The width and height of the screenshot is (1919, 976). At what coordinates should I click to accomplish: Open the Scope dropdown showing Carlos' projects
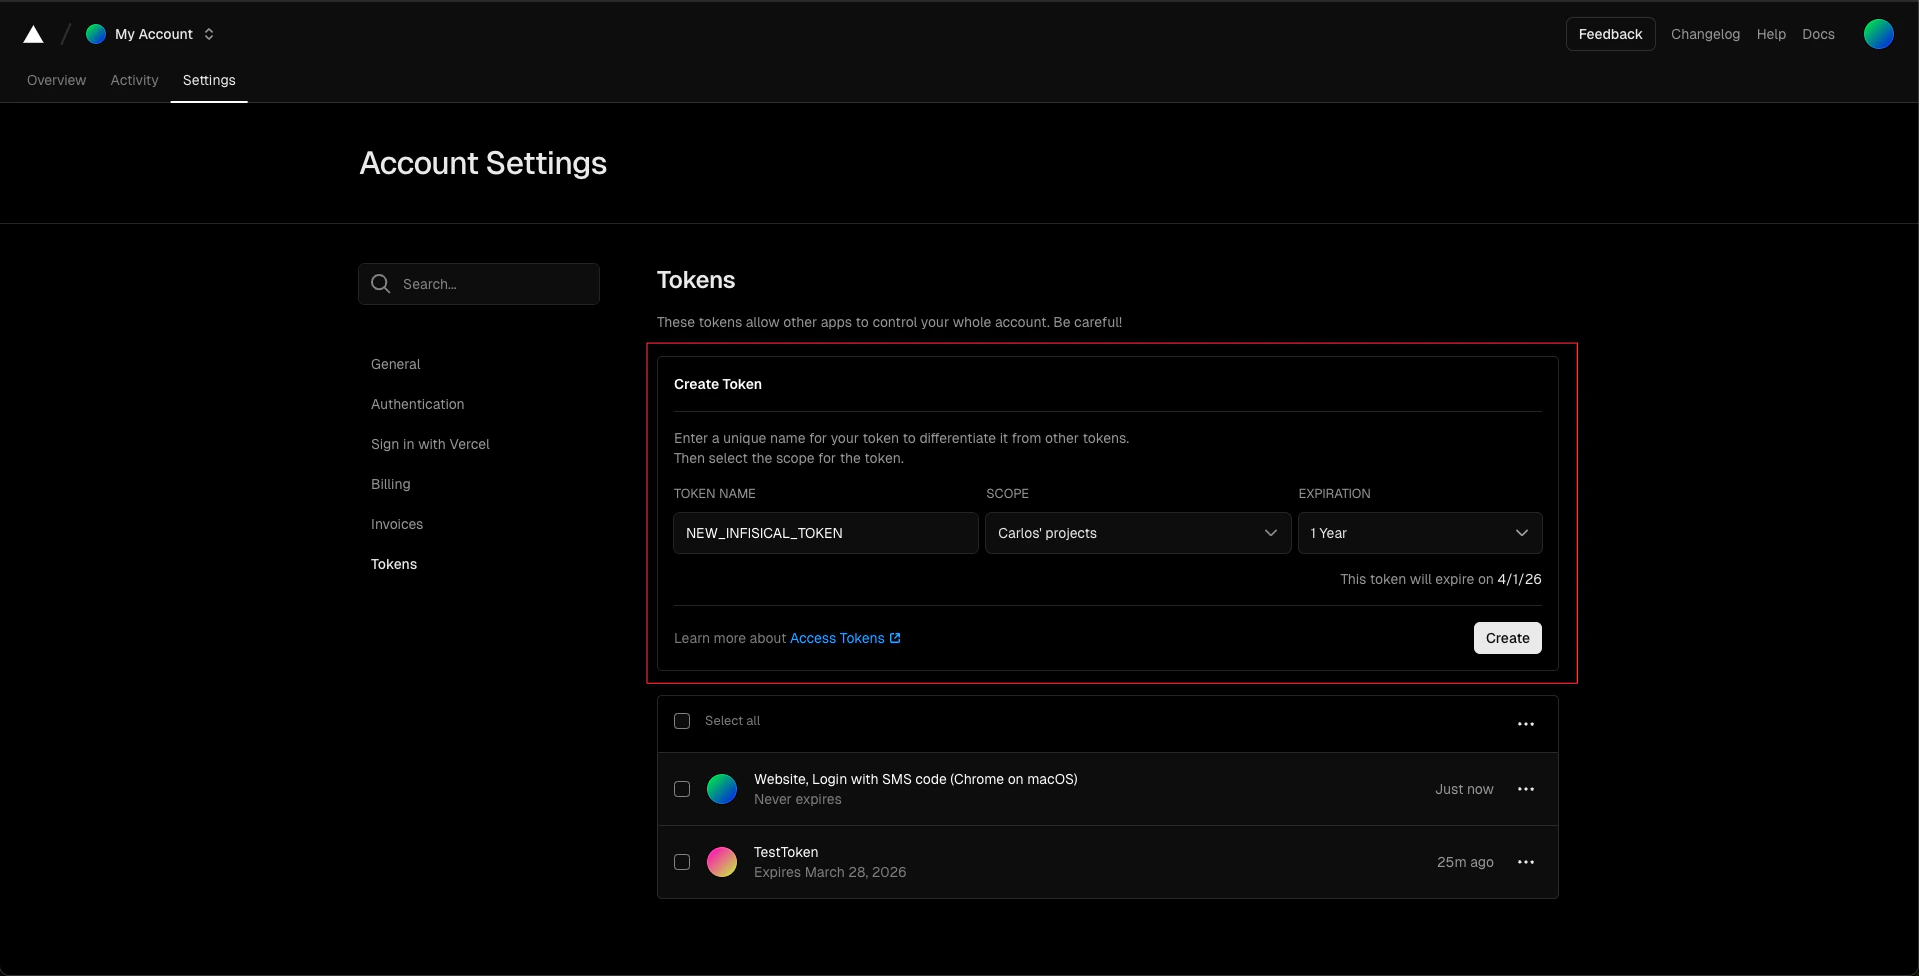(x=1138, y=533)
